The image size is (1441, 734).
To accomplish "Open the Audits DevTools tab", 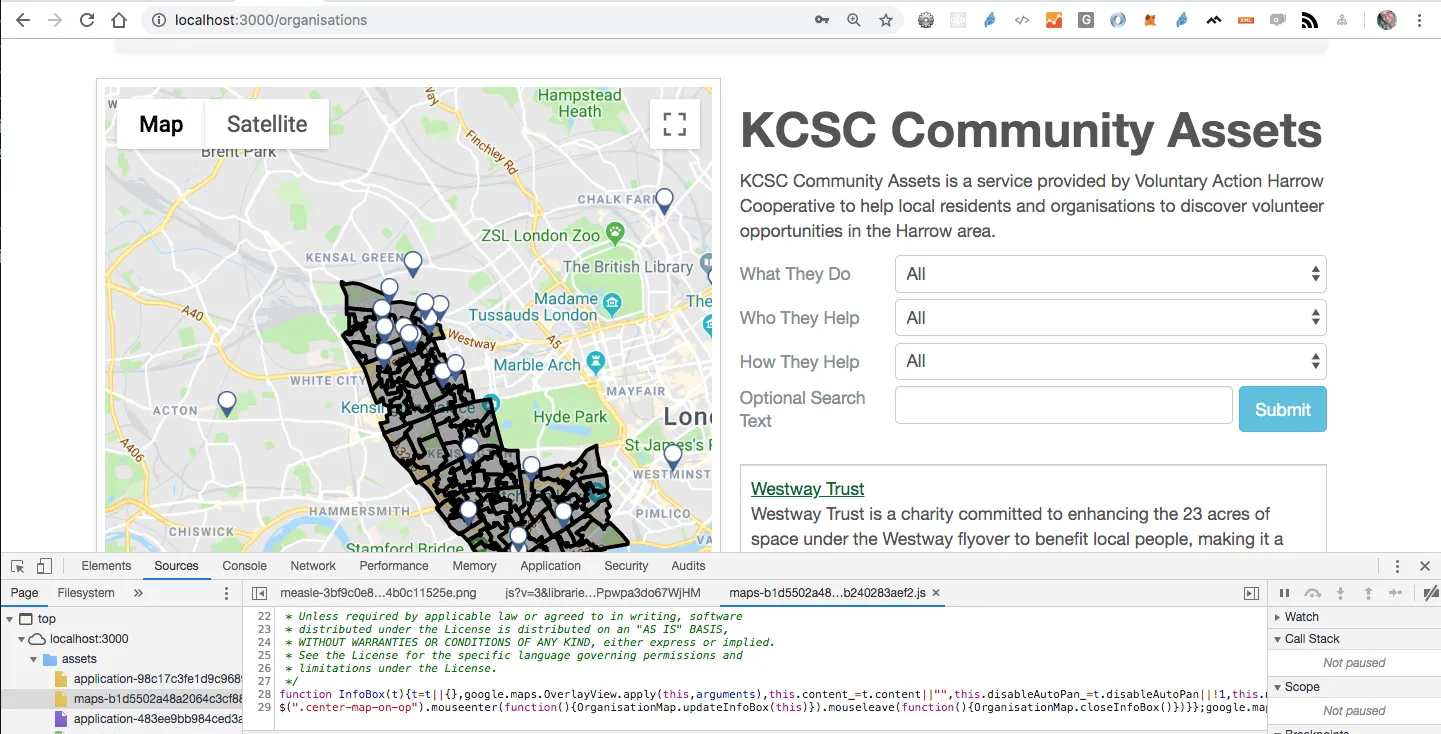I will coord(688,566).
